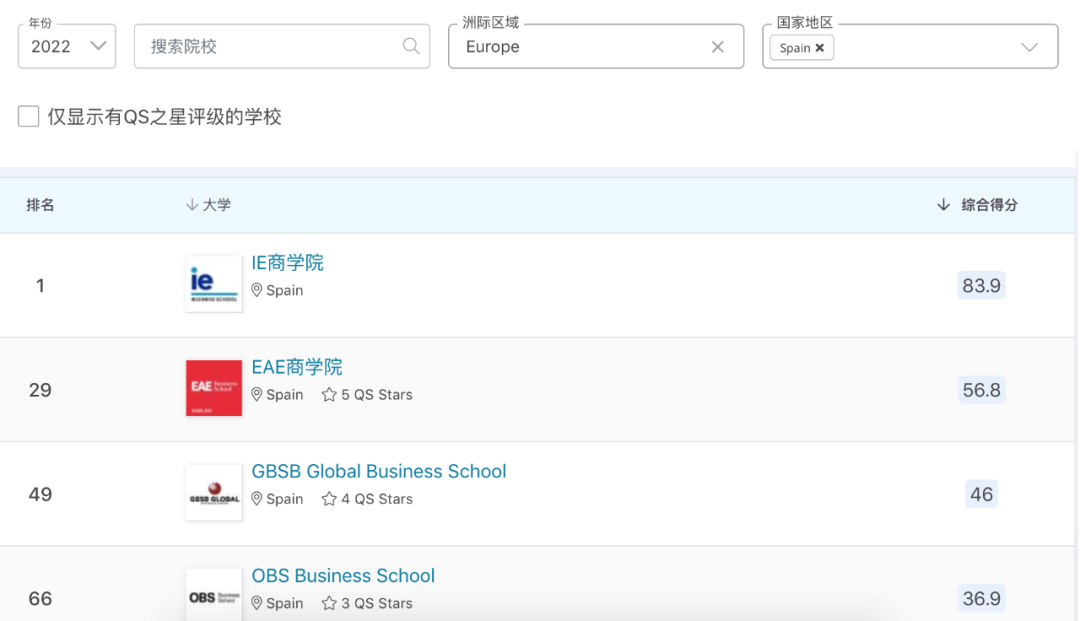Click the 排名 column header
This screenshot has width=1080, height=621.
[x=40, y=205]
